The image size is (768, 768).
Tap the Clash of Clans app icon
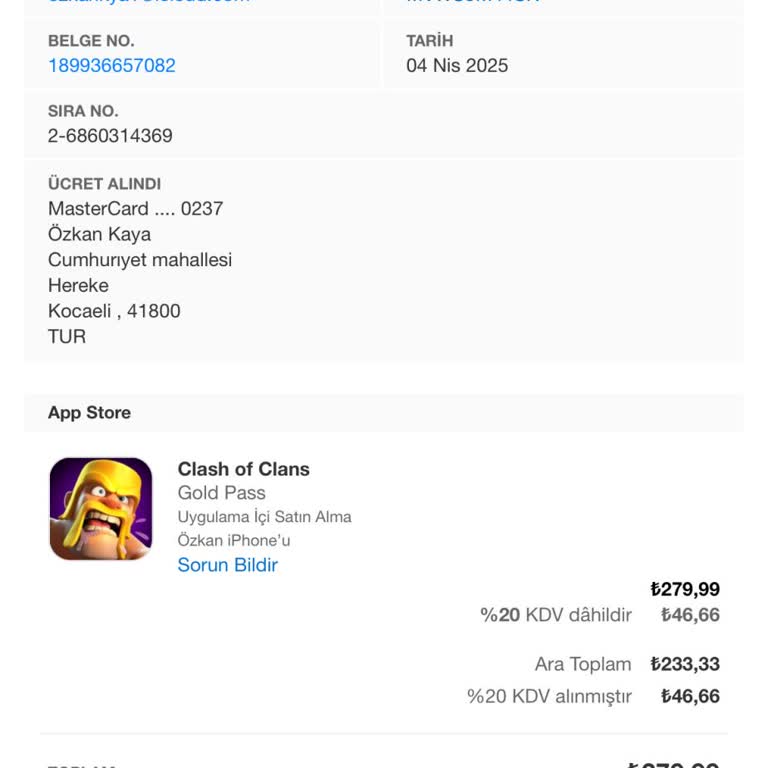pos(101,509)
